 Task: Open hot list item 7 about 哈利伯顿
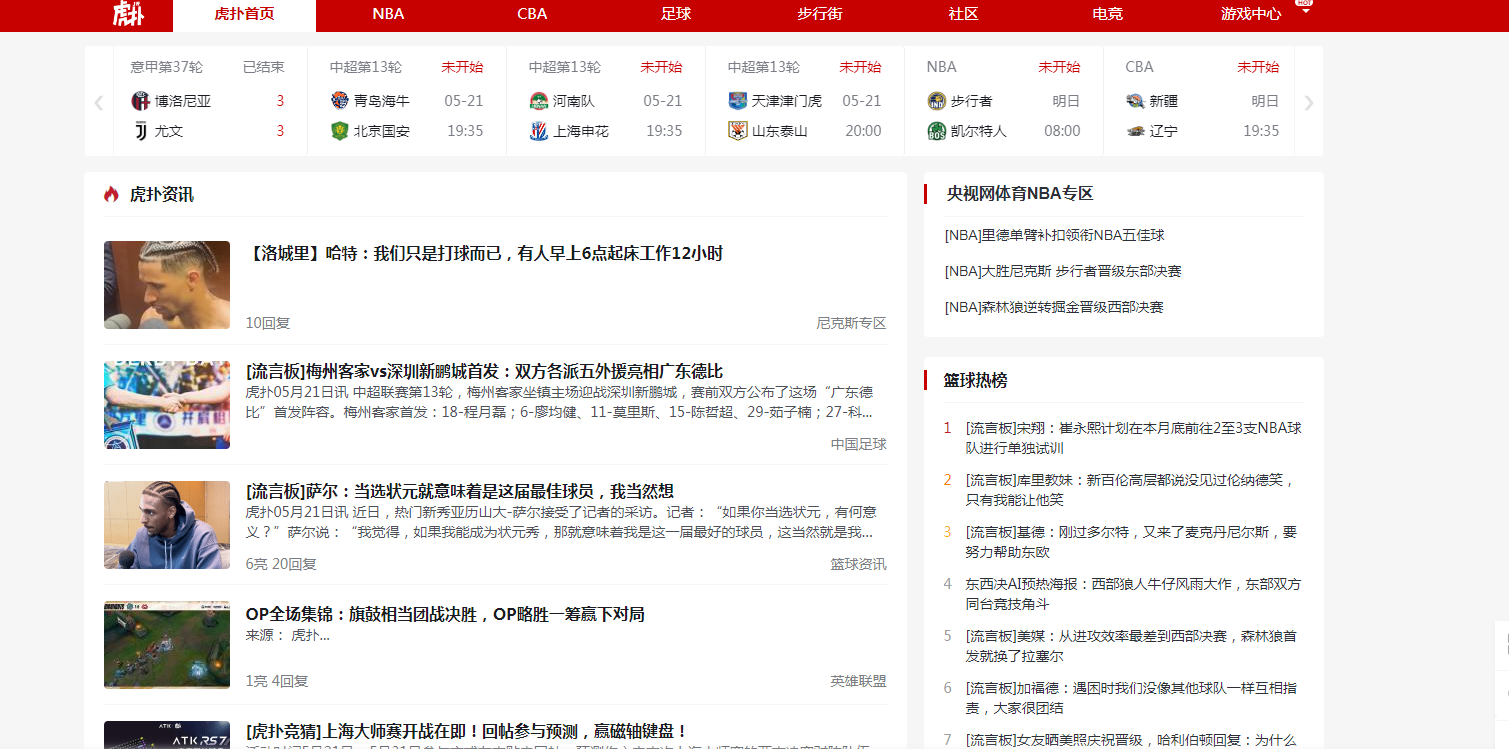[1131, 740]
